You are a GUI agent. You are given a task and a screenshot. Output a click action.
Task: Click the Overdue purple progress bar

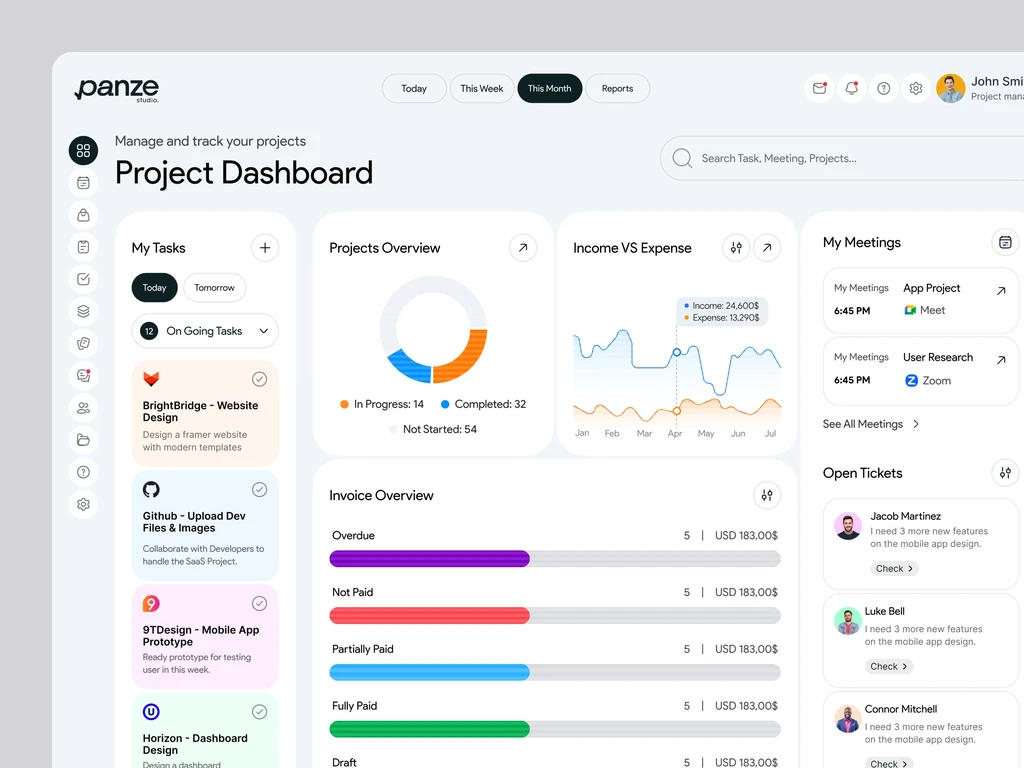pos(430,558)
